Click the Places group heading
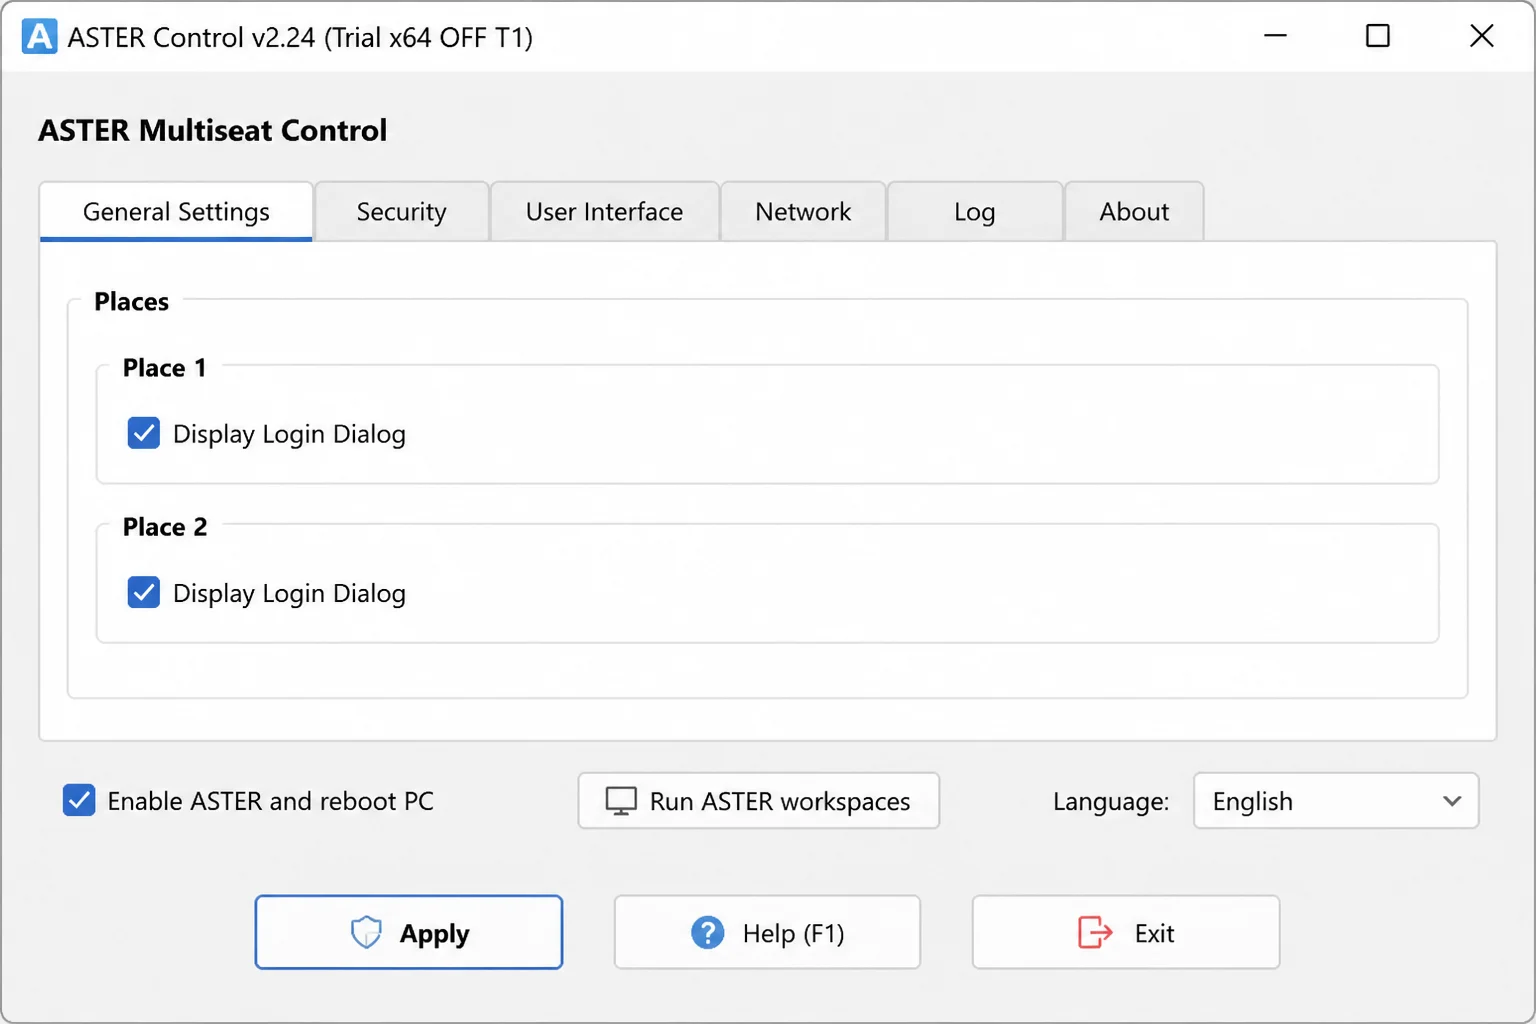1536x1024 pixels. tap(131, 302)
